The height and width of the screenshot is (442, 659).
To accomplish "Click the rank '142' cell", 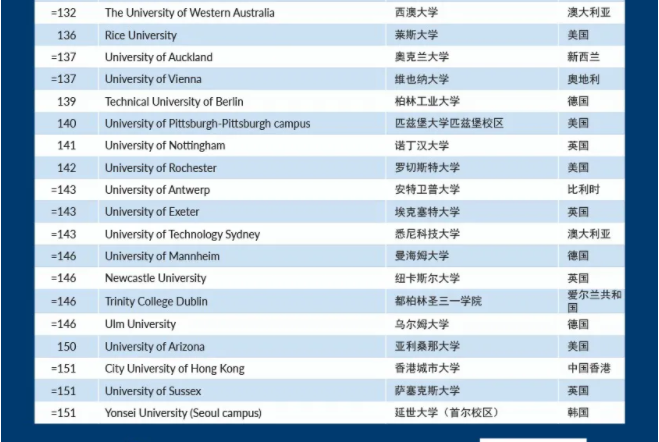I will 66,168.
